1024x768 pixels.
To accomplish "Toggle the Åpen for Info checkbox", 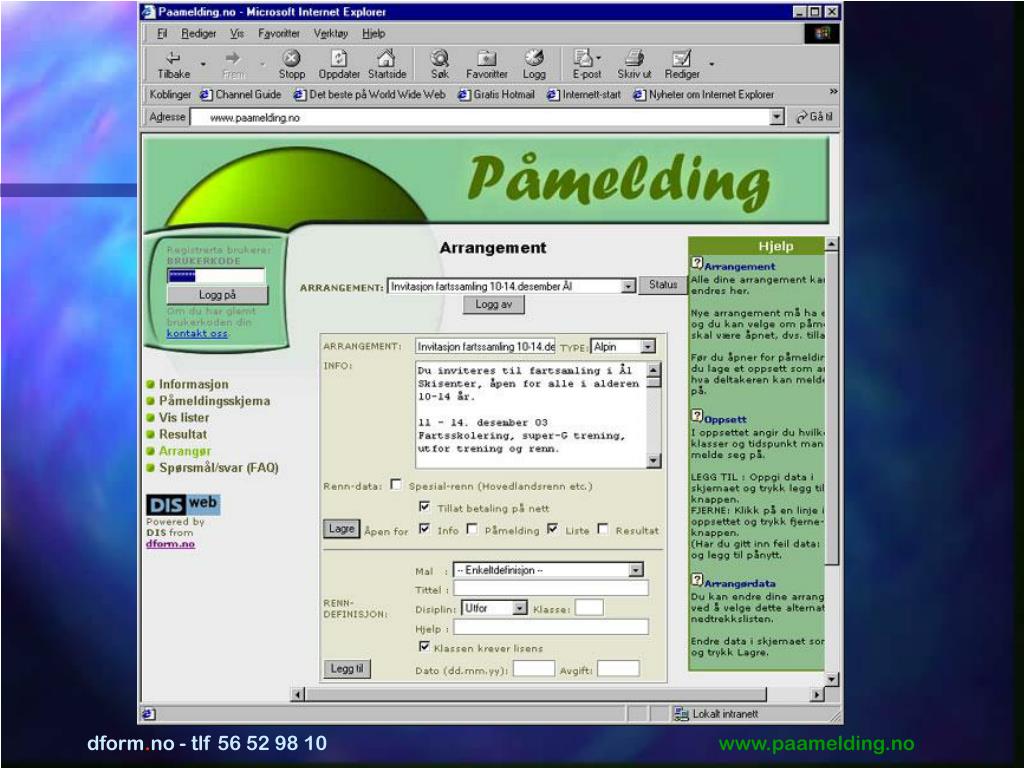I will point(424,528).
